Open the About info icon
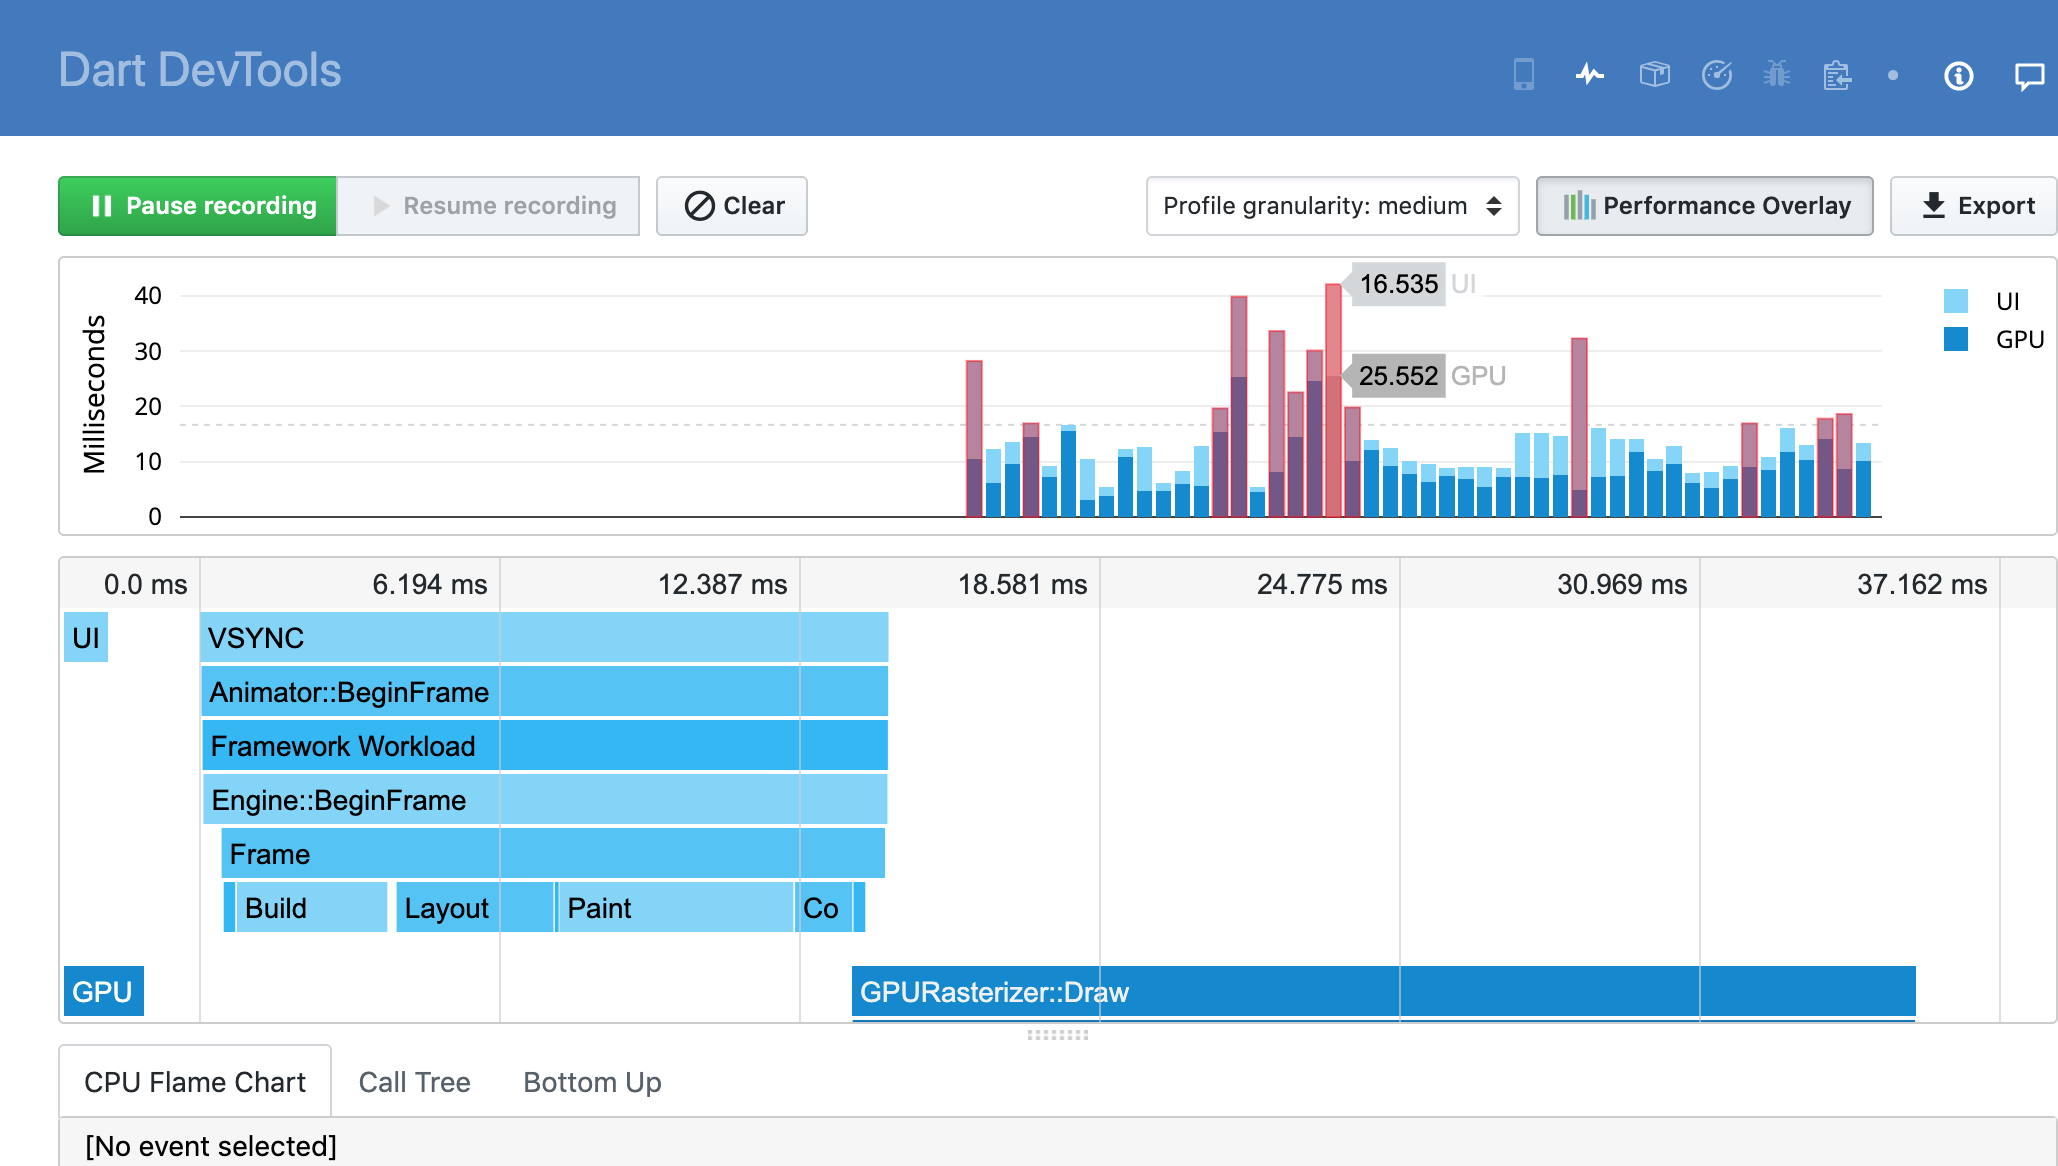This screenshot has width=2058, height=1166. [x=1958, y=75]
